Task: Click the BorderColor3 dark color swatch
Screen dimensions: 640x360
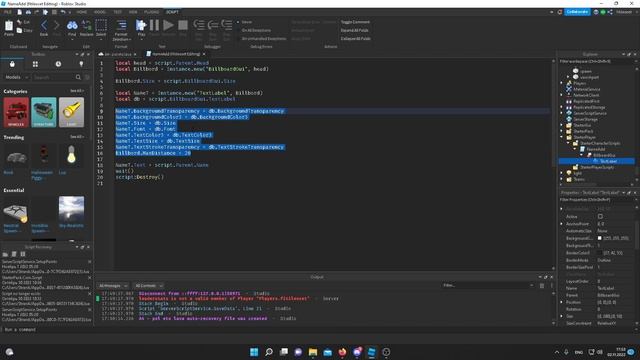Action: [x=600, y=253]
